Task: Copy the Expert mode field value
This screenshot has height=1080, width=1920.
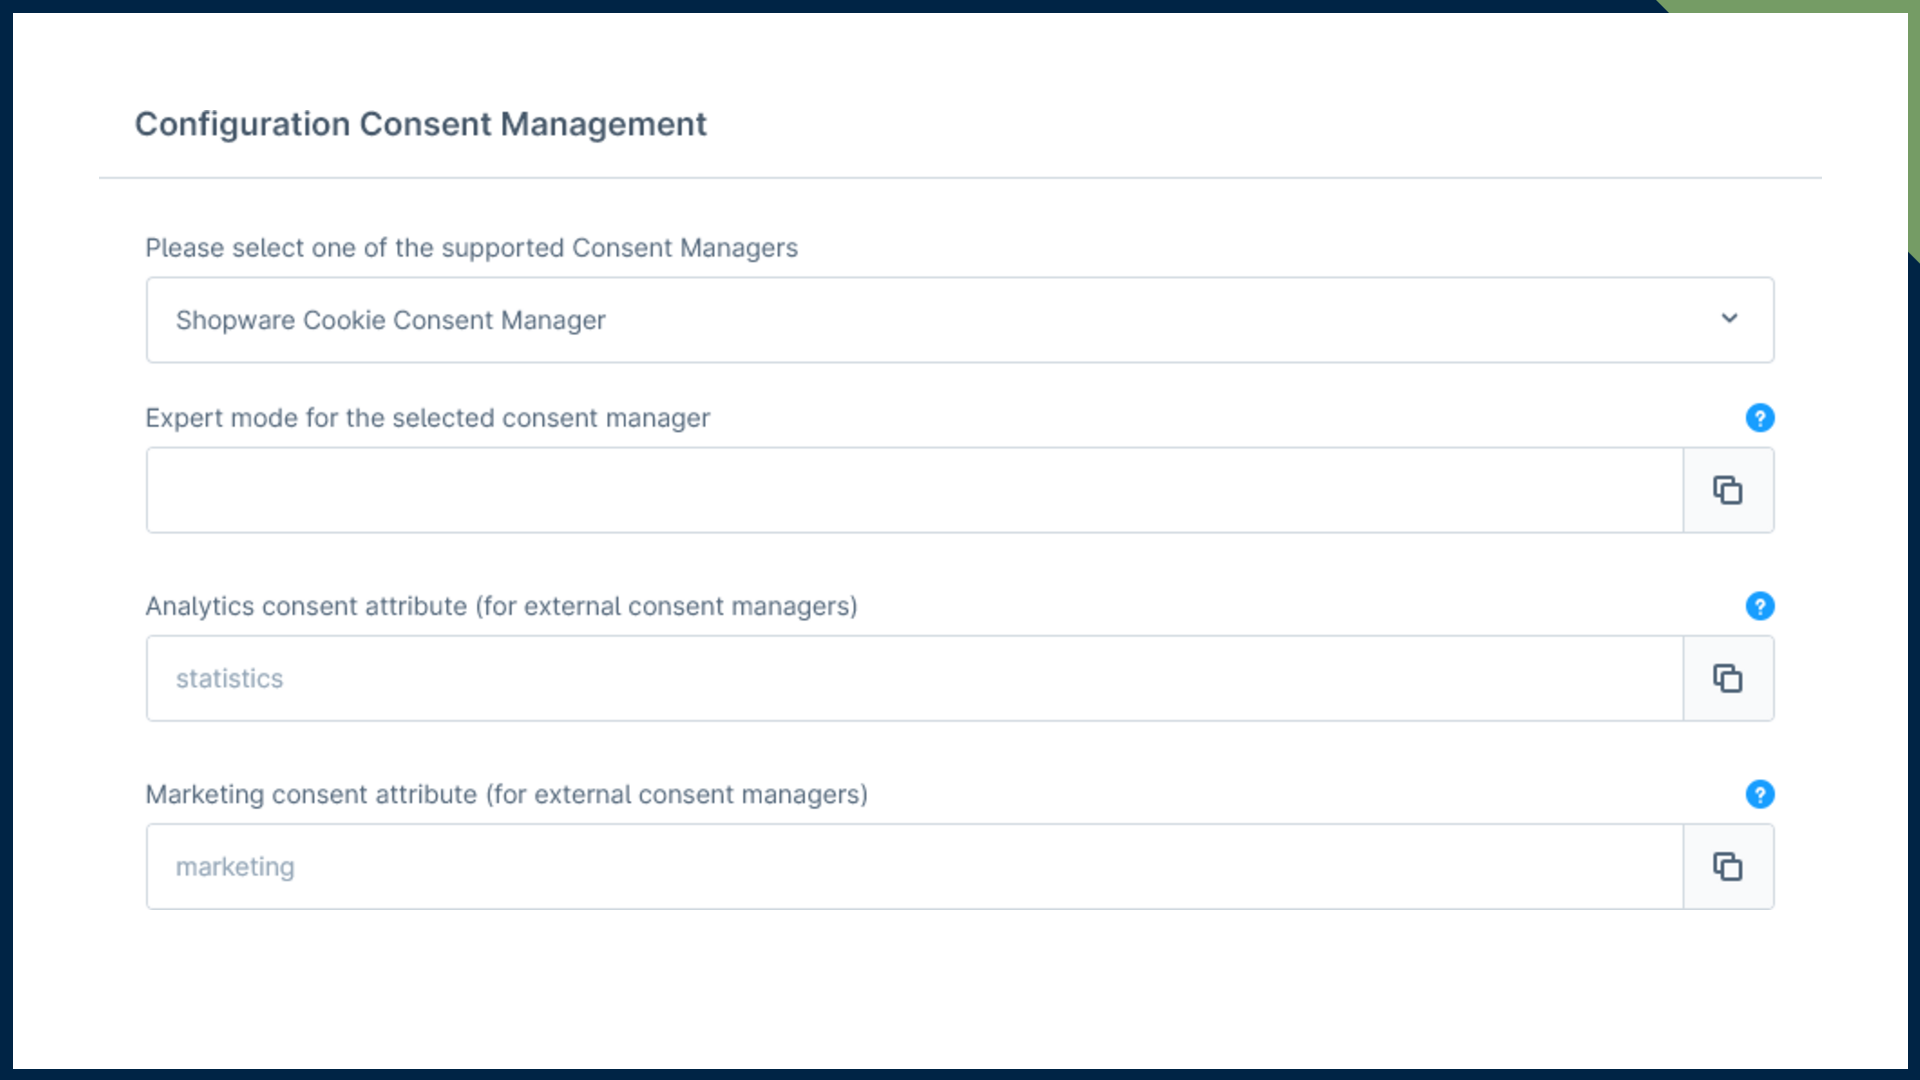Action: point(1728,490)
